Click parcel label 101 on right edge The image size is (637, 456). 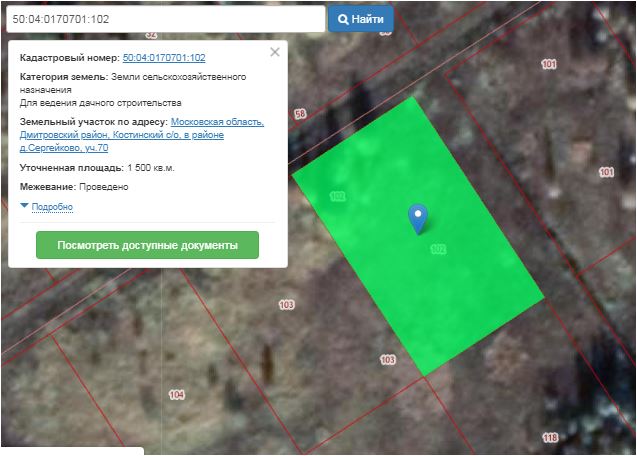click(606, 172)
